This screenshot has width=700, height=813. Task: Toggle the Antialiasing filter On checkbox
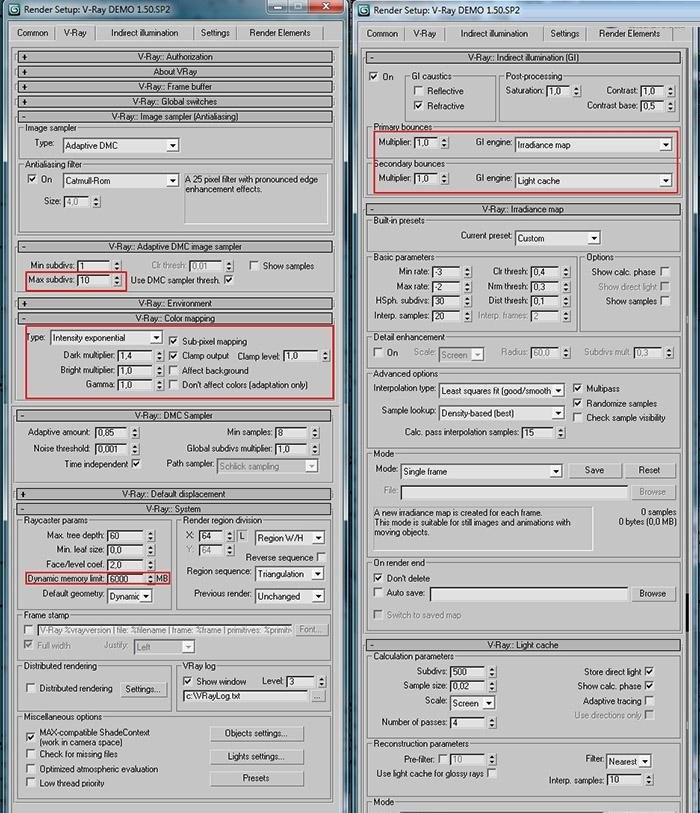32,179
